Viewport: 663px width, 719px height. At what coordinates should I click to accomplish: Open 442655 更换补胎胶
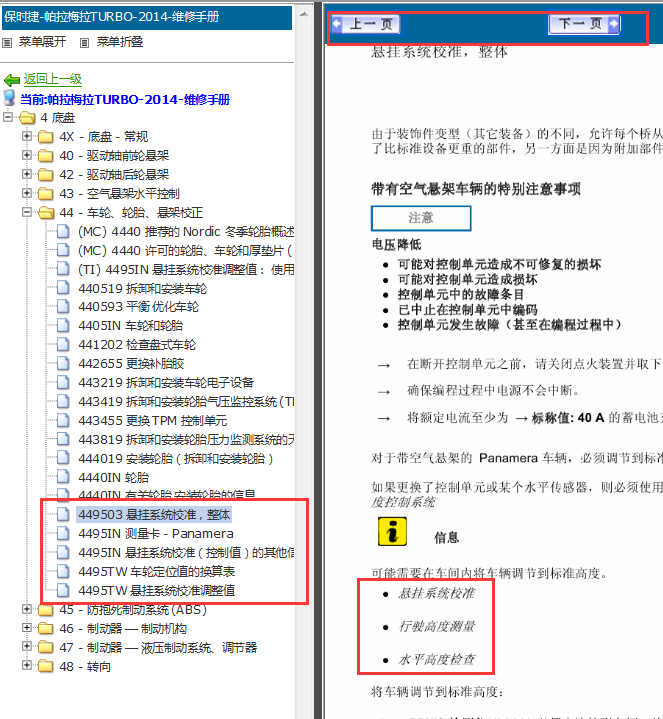131,364
